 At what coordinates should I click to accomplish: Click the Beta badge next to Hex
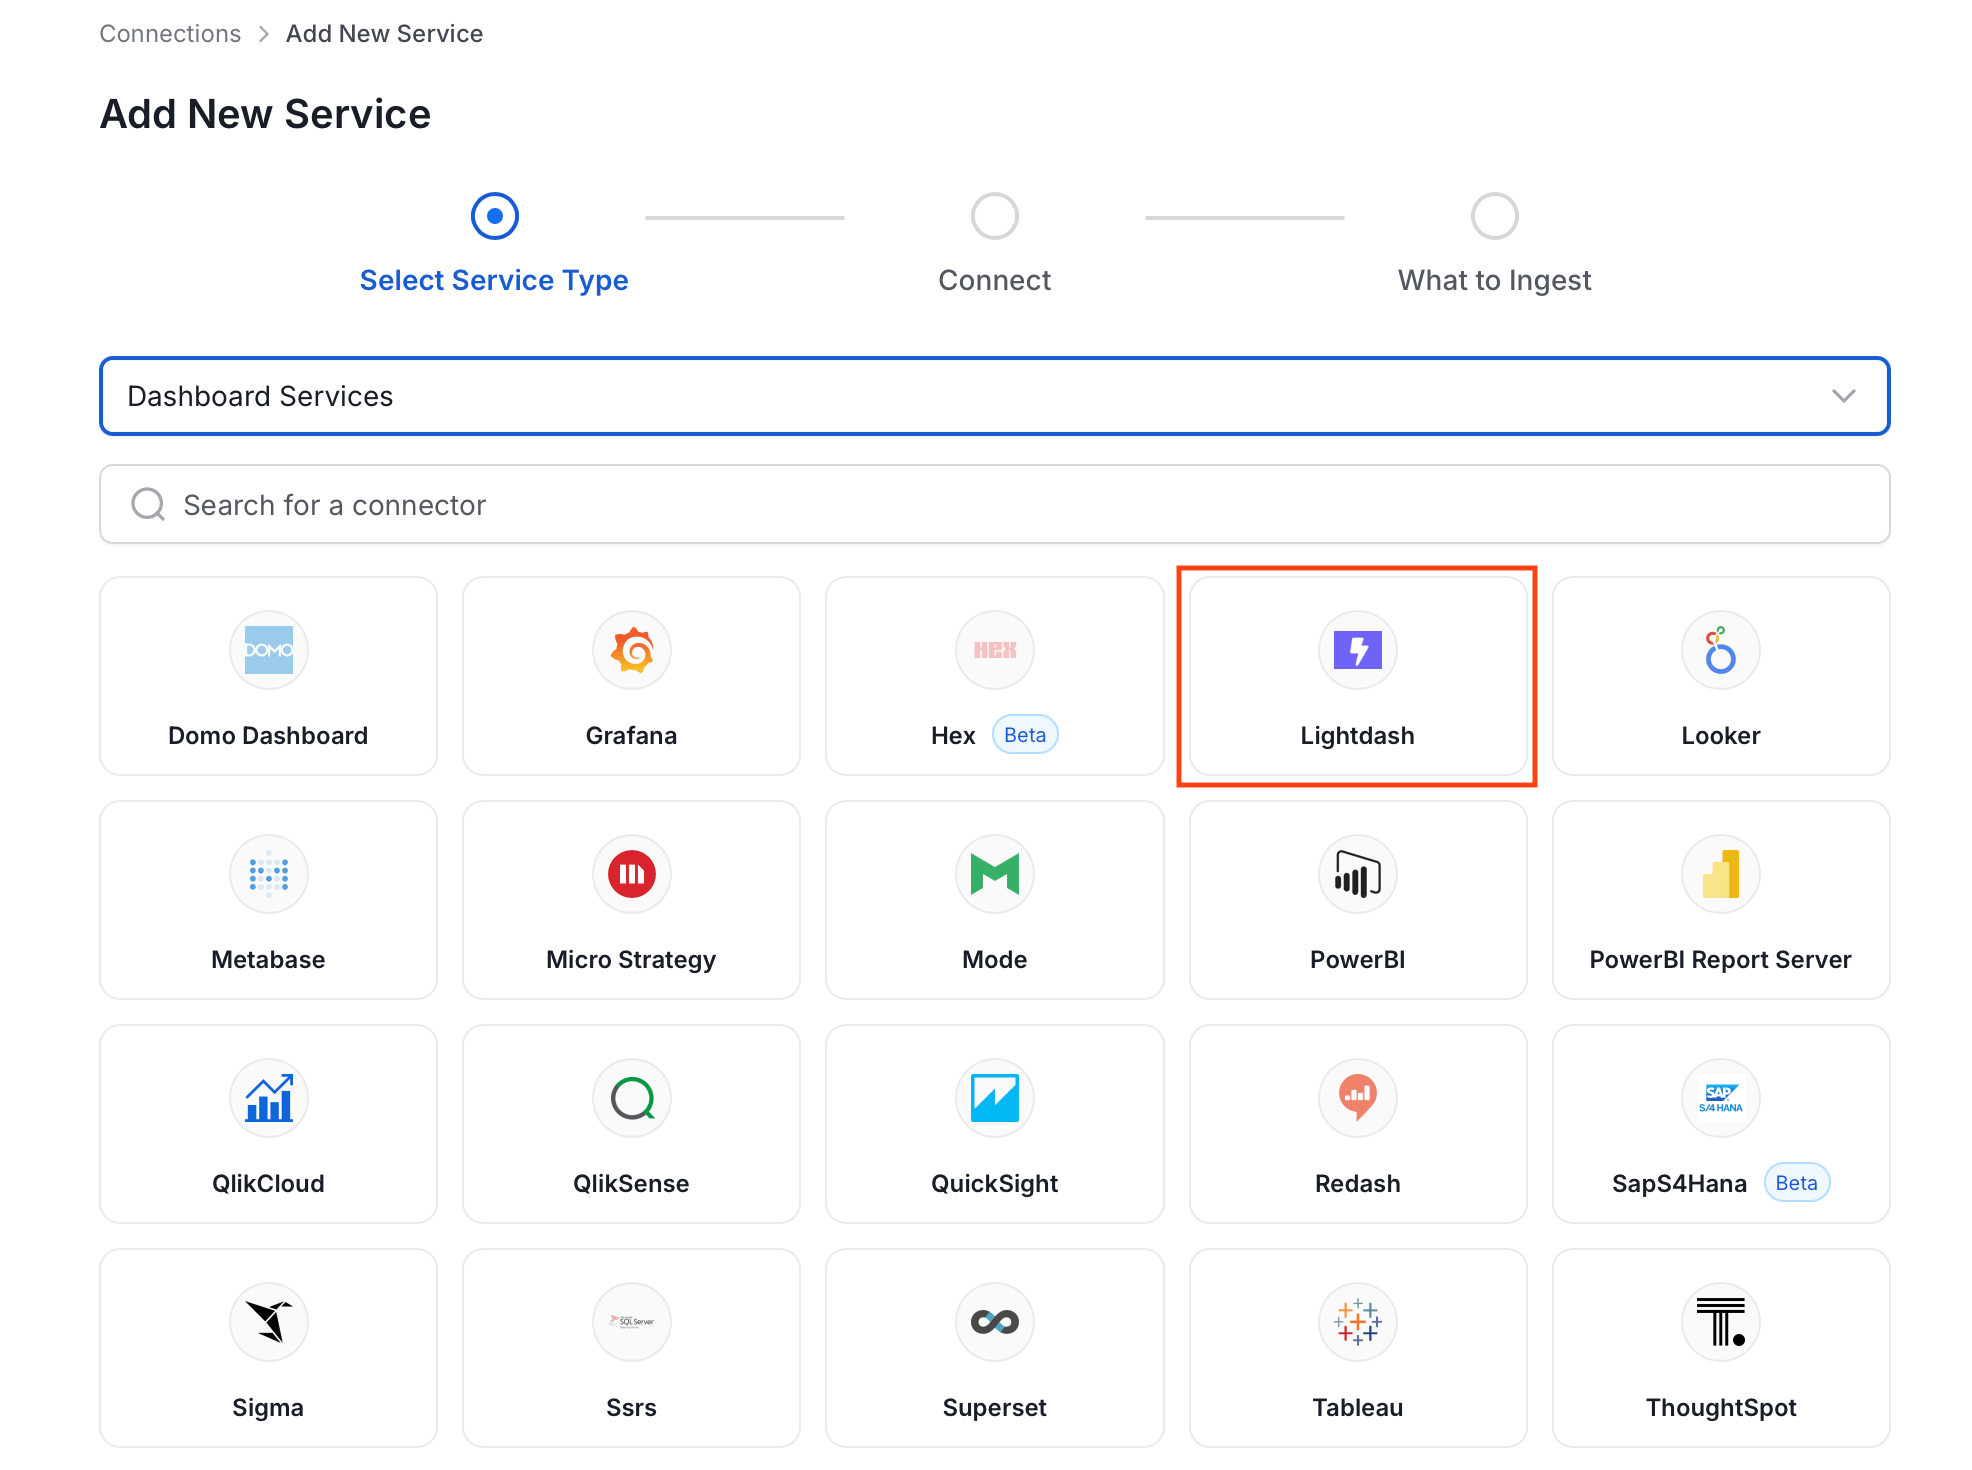point(1025,735)
